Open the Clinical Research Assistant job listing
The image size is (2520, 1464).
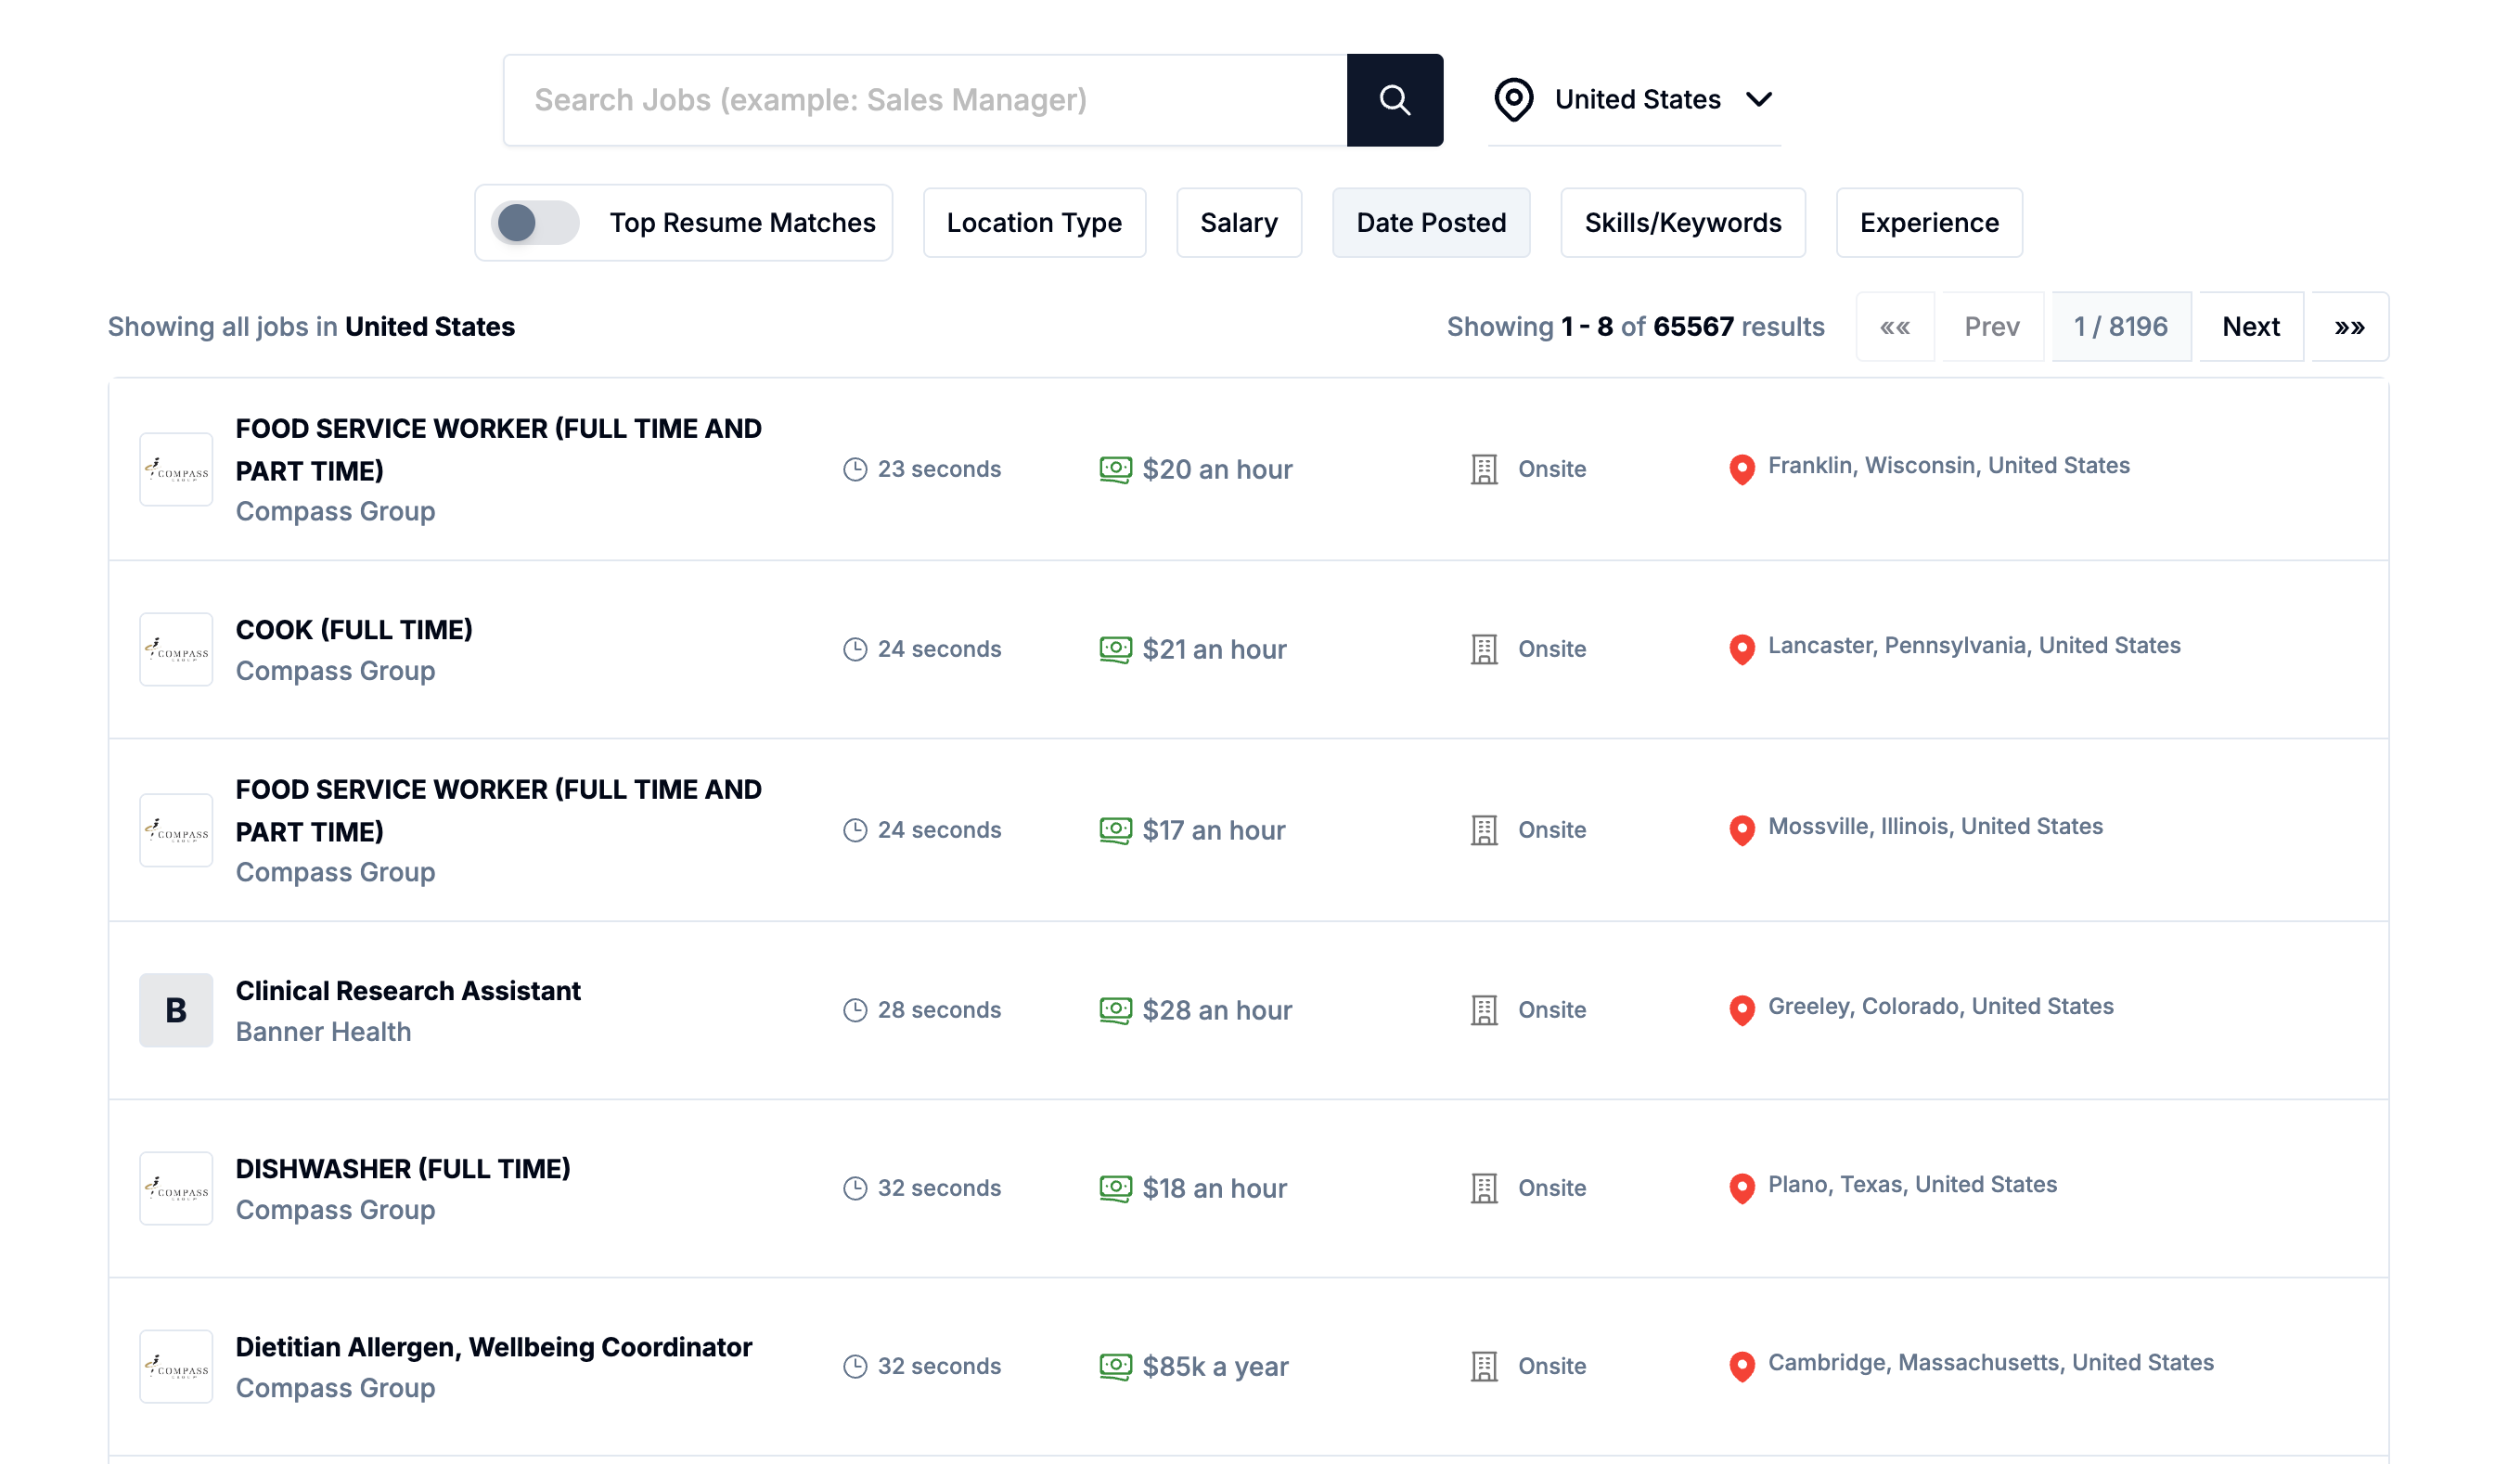pos(407,990)
